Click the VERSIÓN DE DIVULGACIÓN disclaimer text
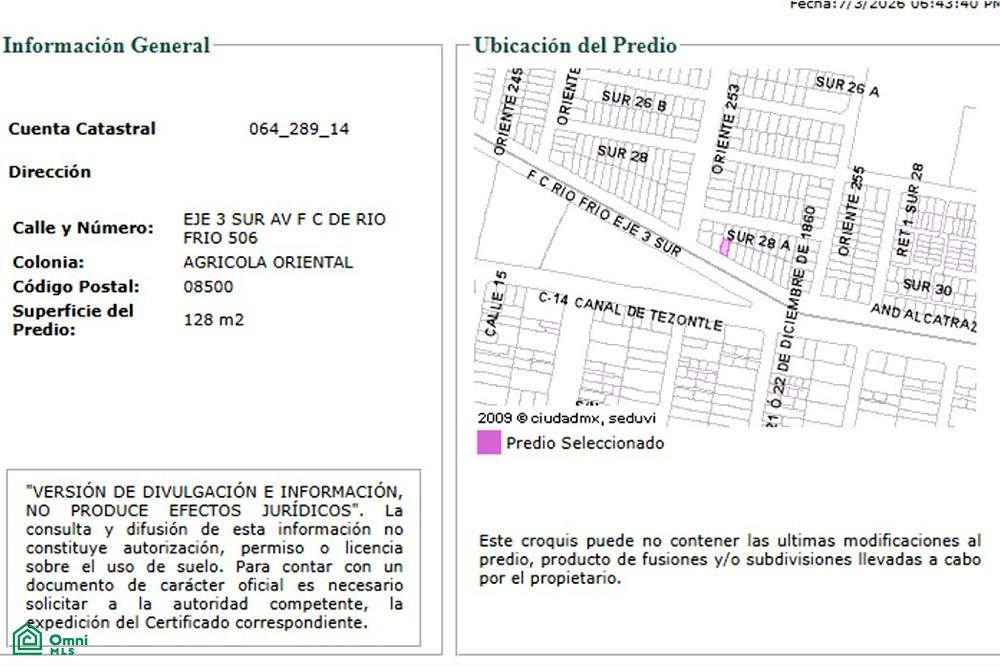Image resolution: width=1000 pixels, height=667 pixels. (214, 557)
